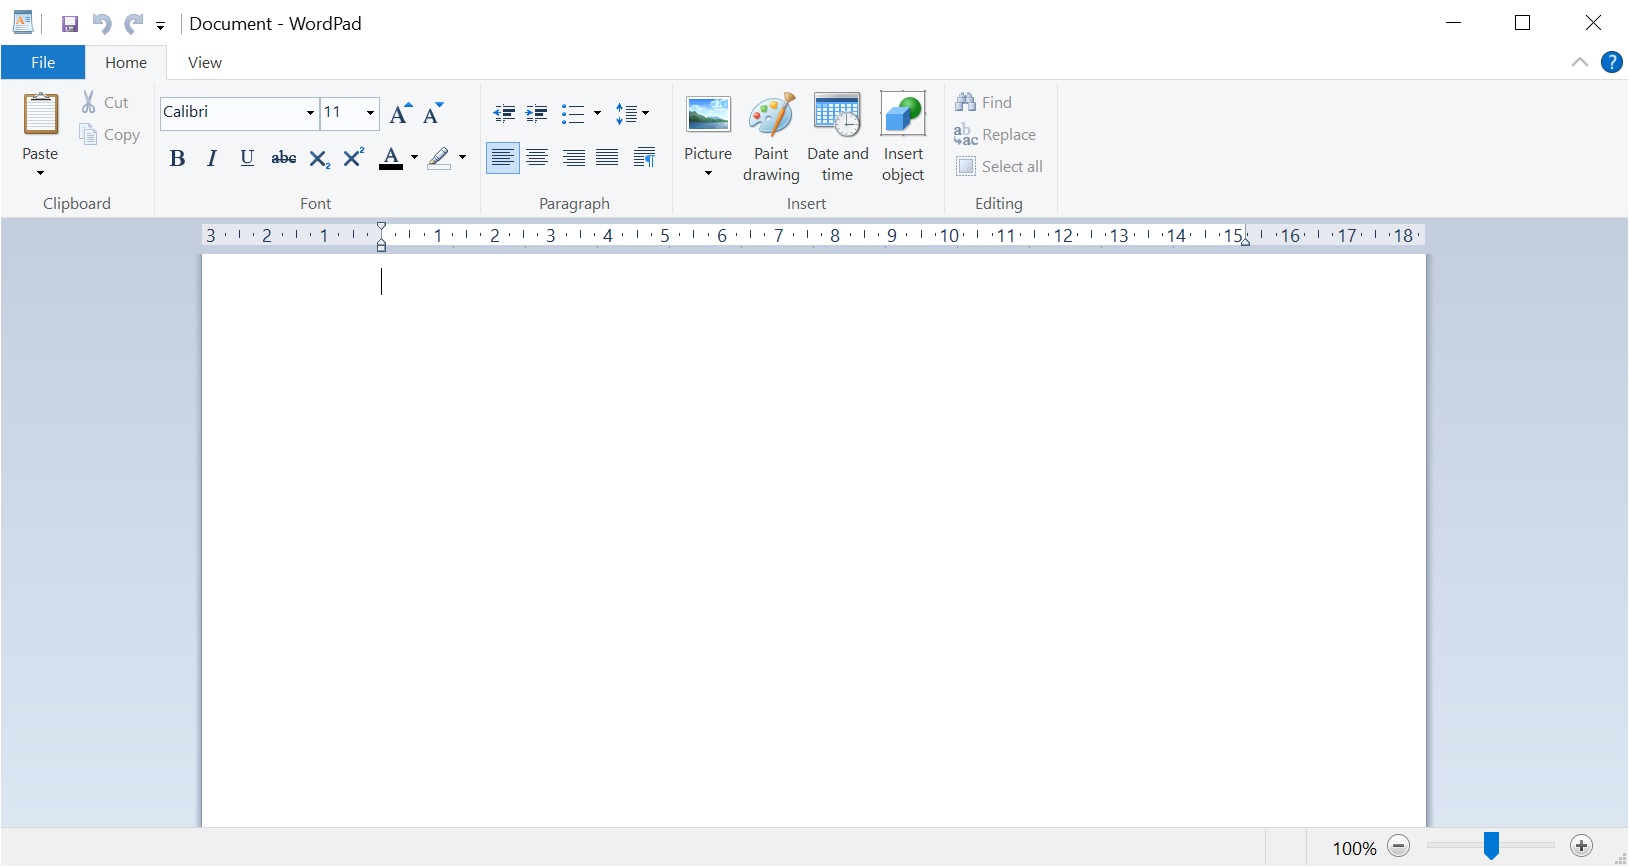Collapse the ribbon with the chevron
The height and width of the screenshot is (867, 1629).
1580,62
